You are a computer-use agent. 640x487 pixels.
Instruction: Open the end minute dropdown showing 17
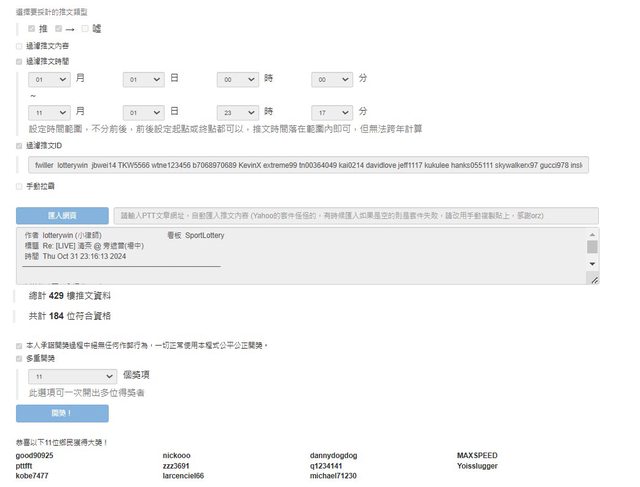pyautogui.click(x=332, y=112)
